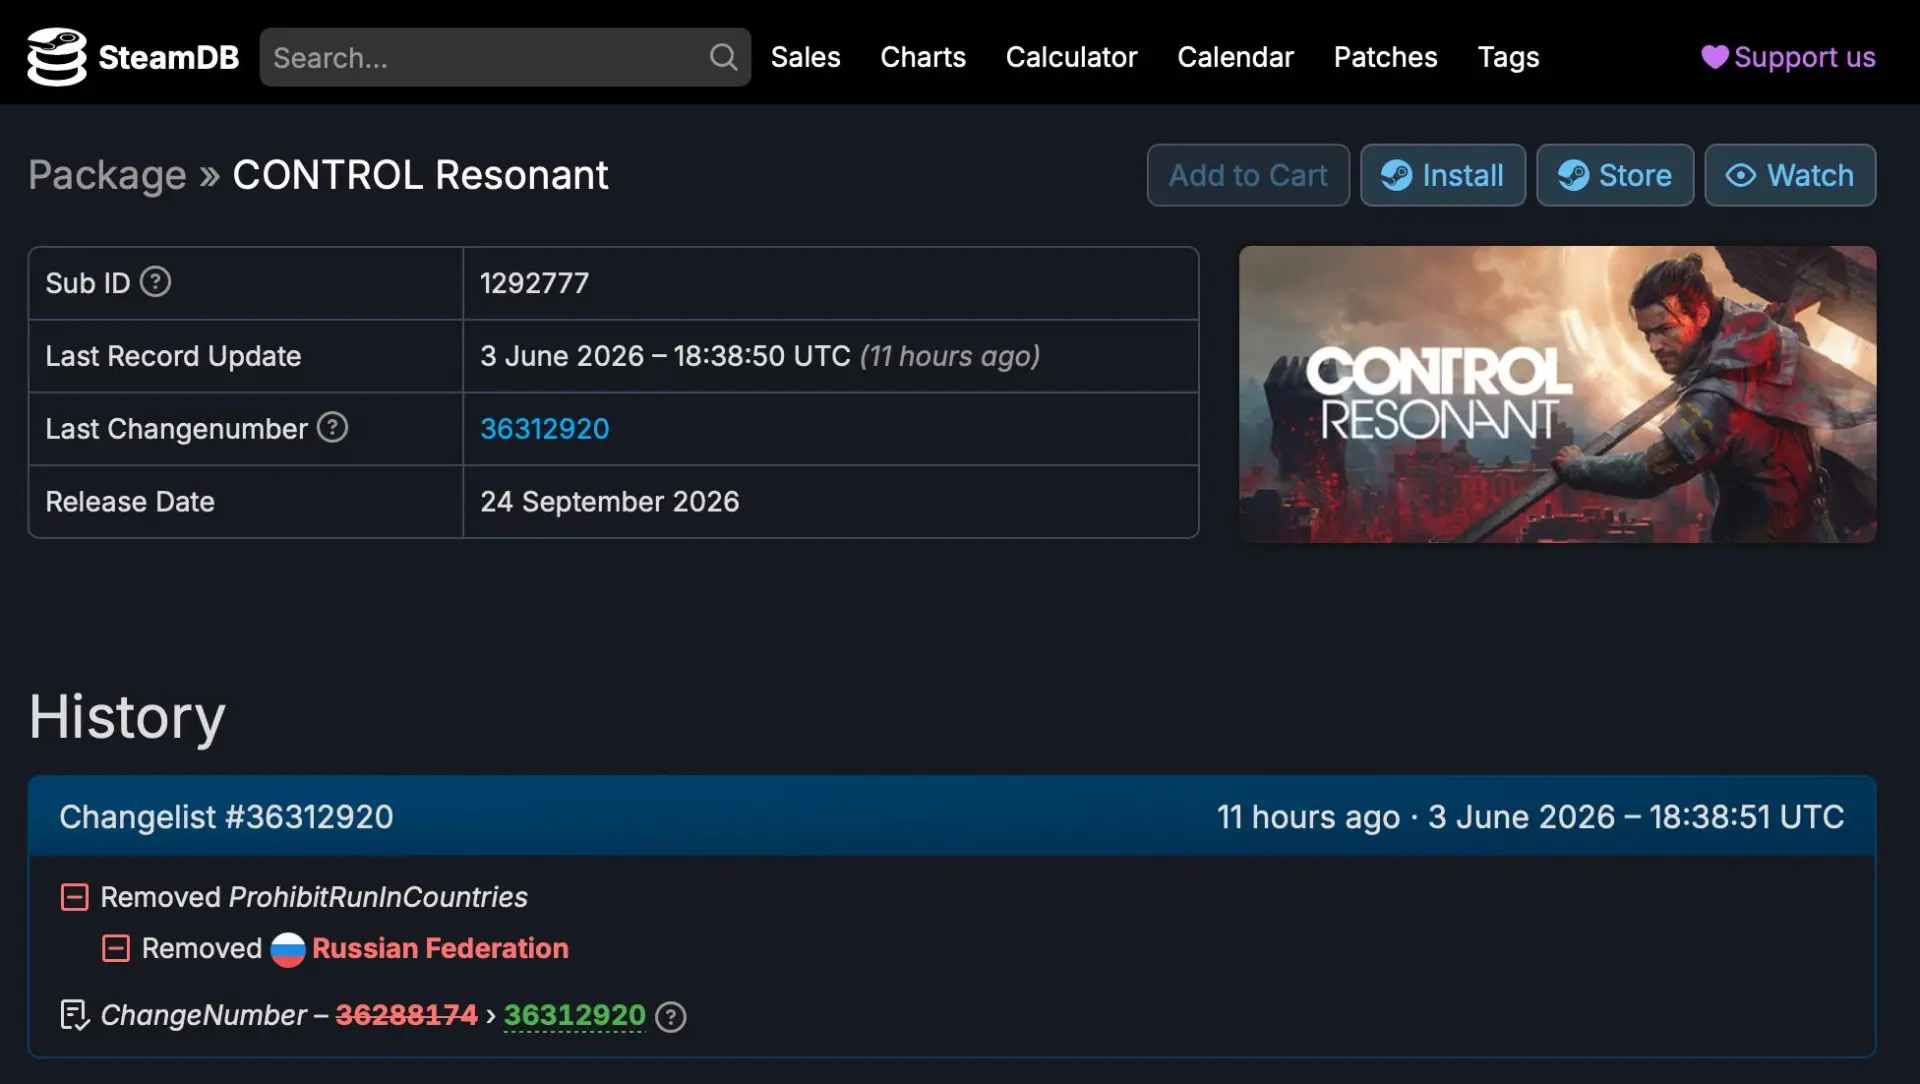Click the ChangeNumber help question icon
This screenshot has height=1084, width=1920.
[x=670, y=1016]
